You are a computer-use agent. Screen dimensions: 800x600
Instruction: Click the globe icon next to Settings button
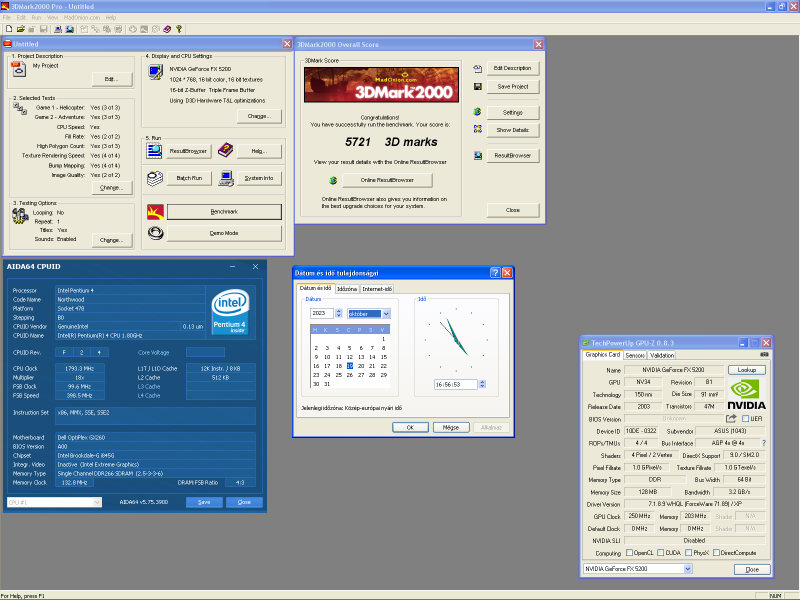[x=478, y=112]
